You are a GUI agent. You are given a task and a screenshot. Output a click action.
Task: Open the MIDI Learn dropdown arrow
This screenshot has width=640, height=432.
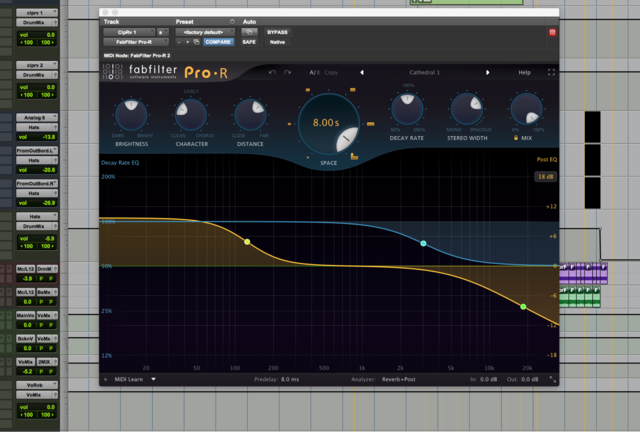tap(153, 379)
